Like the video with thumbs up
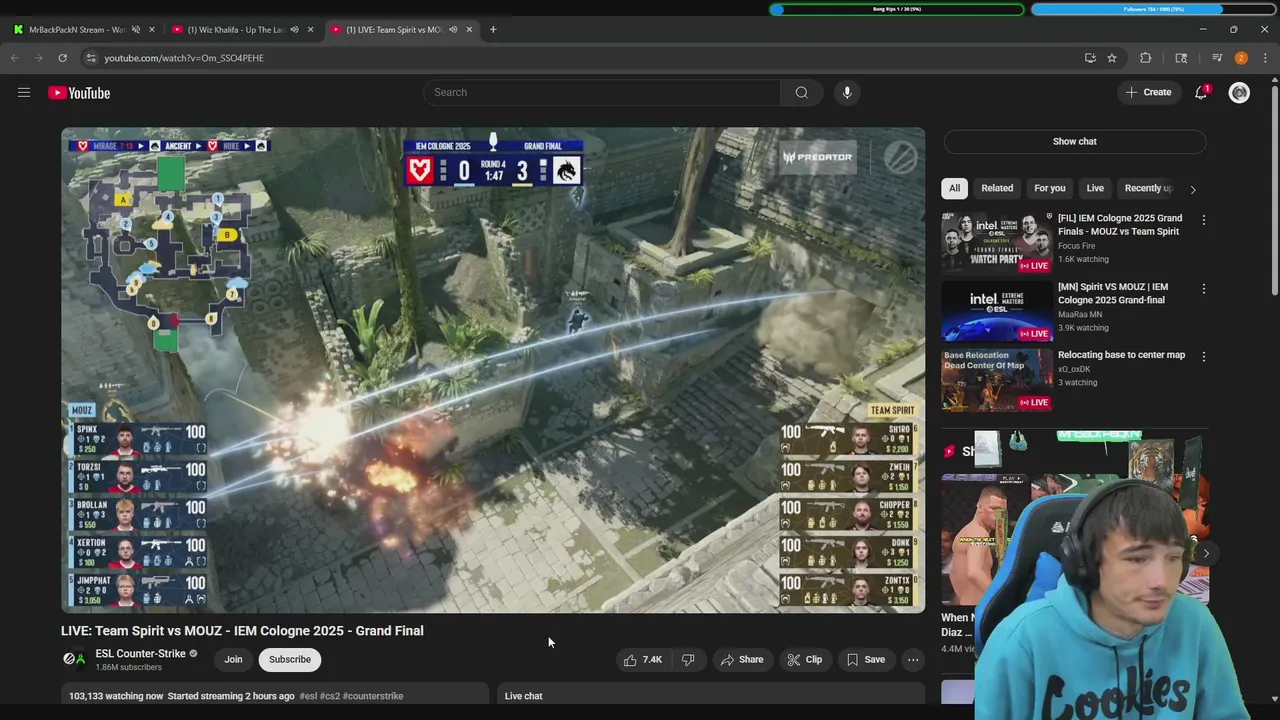1280x720 pixels. (x=642, y=660)
